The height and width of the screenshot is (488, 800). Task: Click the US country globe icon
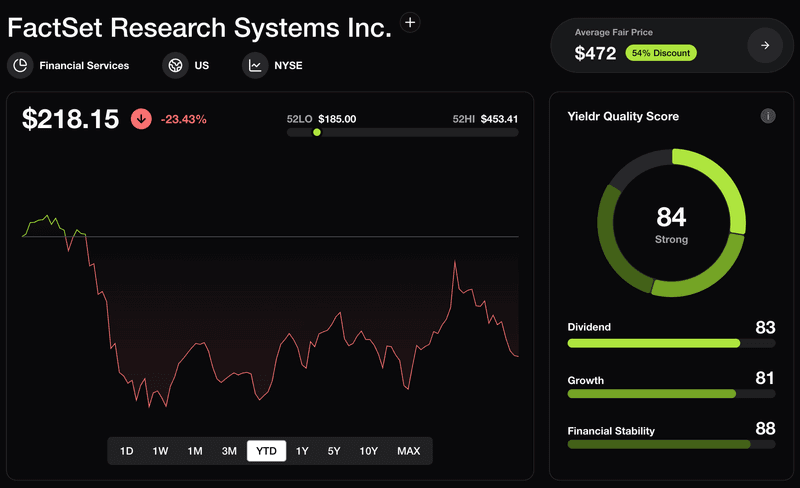(x=176, y=65)
